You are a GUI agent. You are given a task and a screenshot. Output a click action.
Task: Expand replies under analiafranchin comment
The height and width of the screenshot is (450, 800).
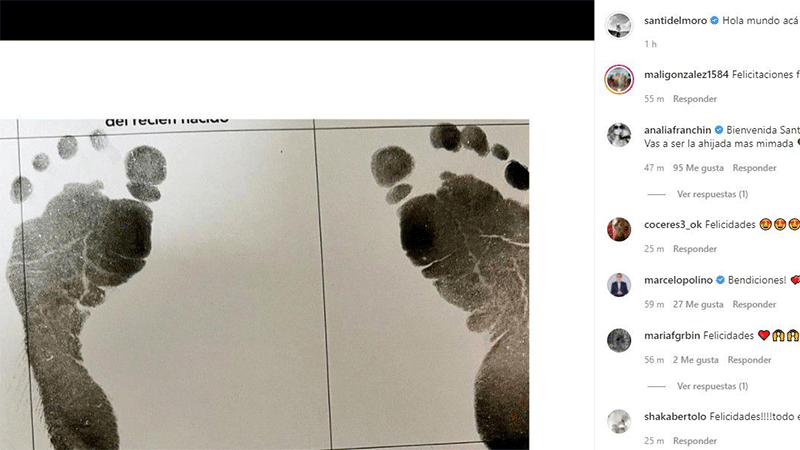click(x=712, y=194)
